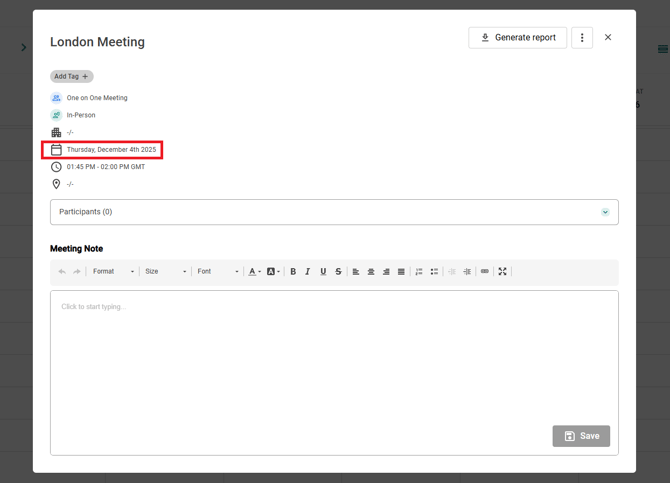Viewport: 670px width, 483px height.
Task: Click the calendar date icon
Action: (x=56, y=150)
